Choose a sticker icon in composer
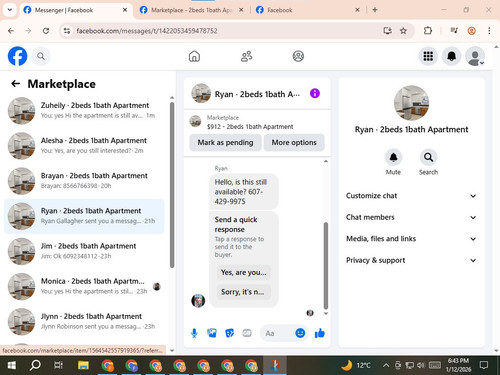The image size is (500, 375). pyautogui.click(x=229, y=333)
